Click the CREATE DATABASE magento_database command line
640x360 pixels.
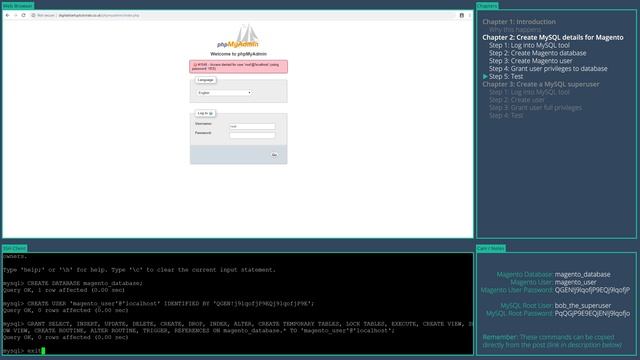[73, 283]
